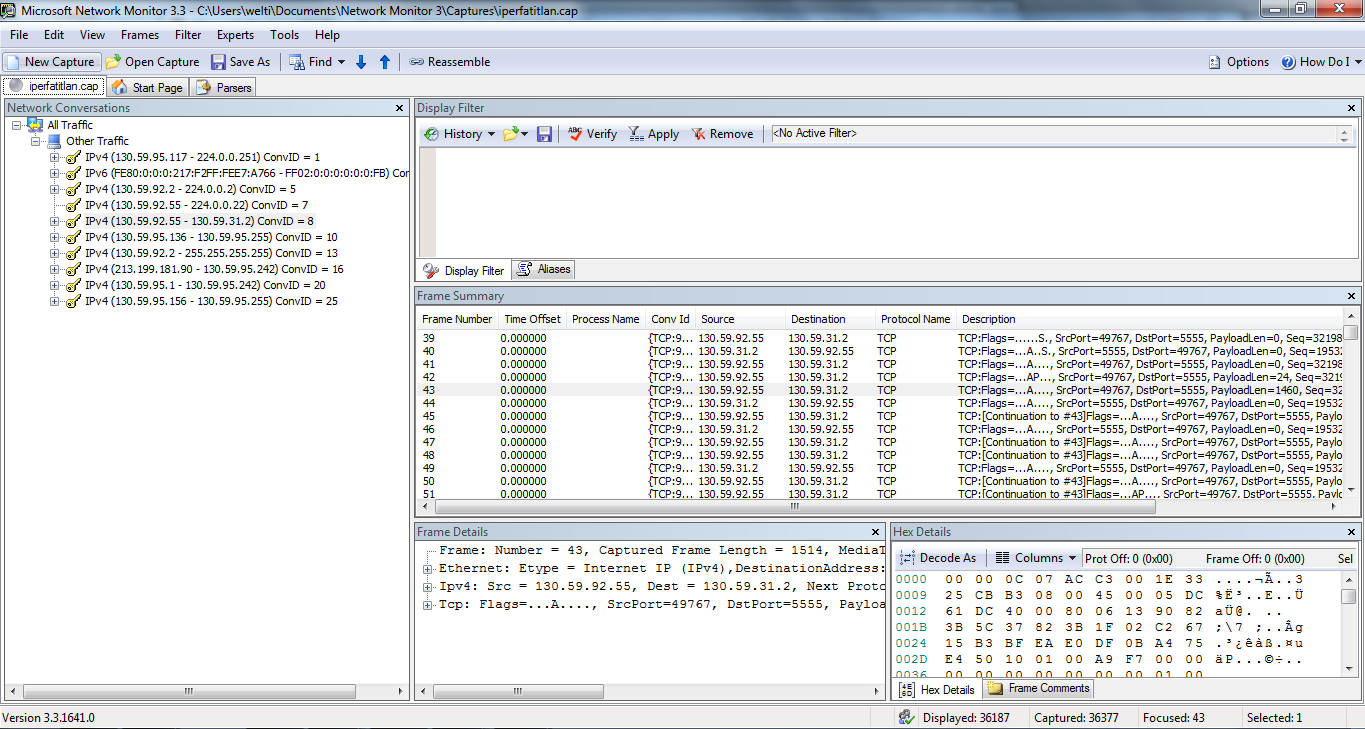This screenshot has width=1365, height=729.
Task: Open the filter History dropdown
Action: pyautogui.click(x=460, y=134)
